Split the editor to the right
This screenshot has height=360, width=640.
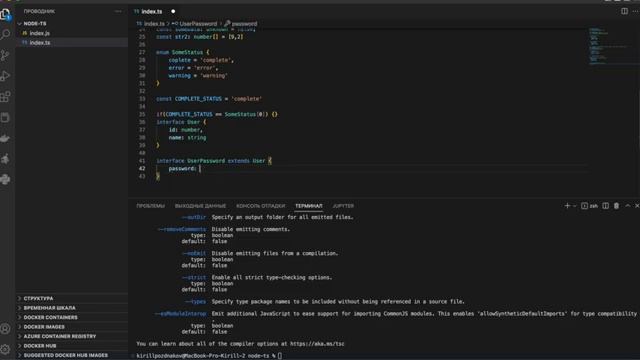tap(624, 11)
